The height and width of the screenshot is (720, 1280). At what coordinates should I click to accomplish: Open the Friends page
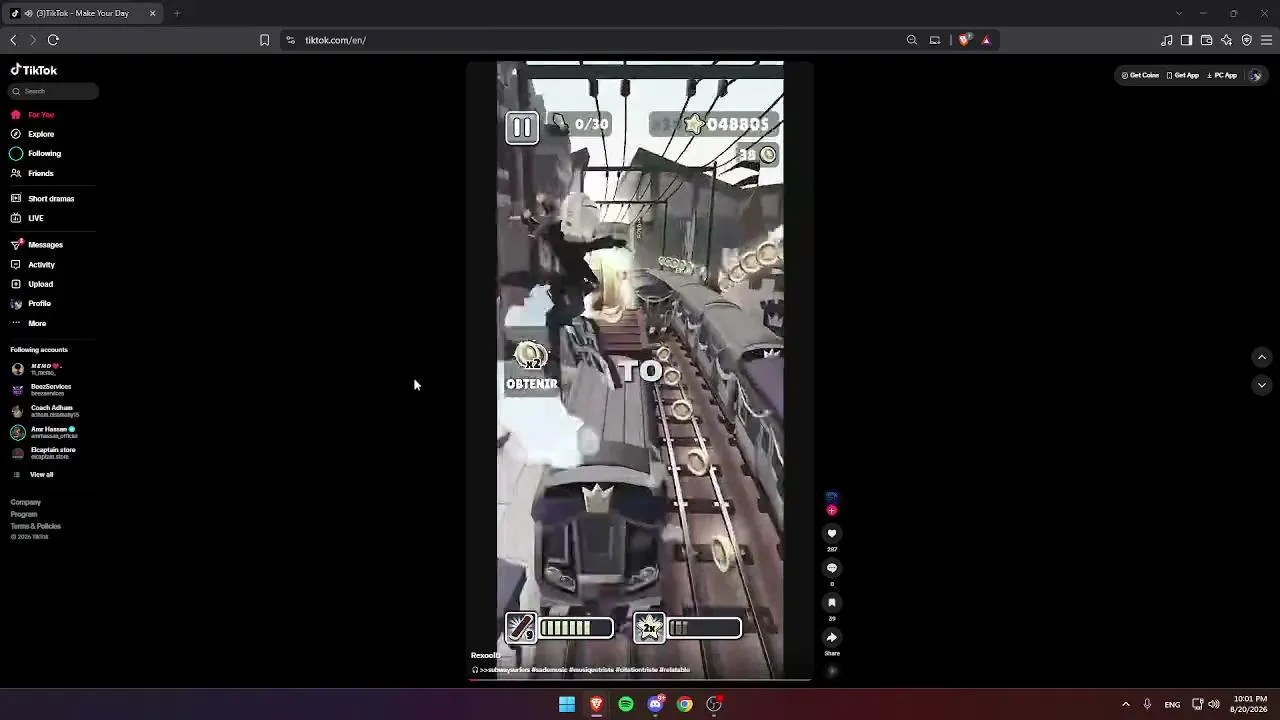pyautogui.click(x=33, y=174)
